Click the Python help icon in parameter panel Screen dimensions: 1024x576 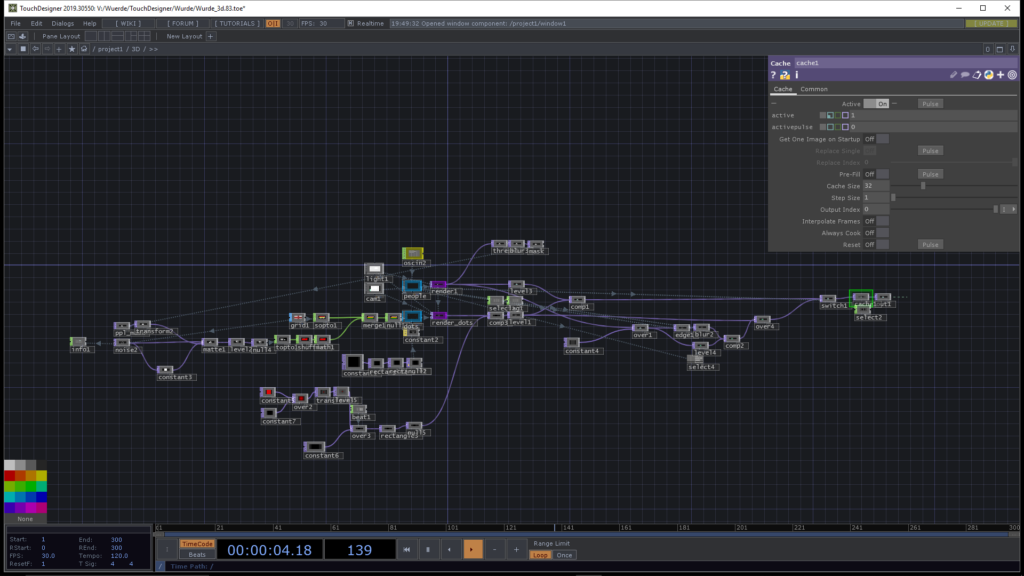tap(785, 75)
